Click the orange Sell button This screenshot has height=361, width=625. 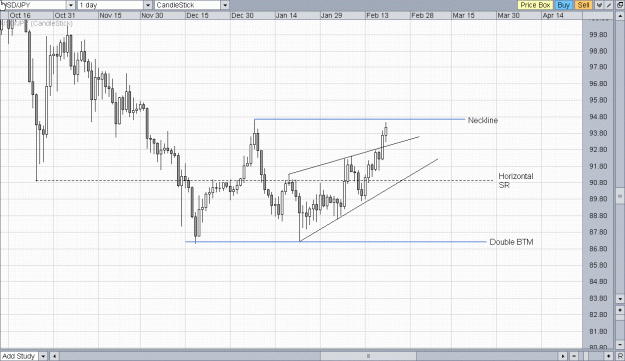[x=583, y=5]
